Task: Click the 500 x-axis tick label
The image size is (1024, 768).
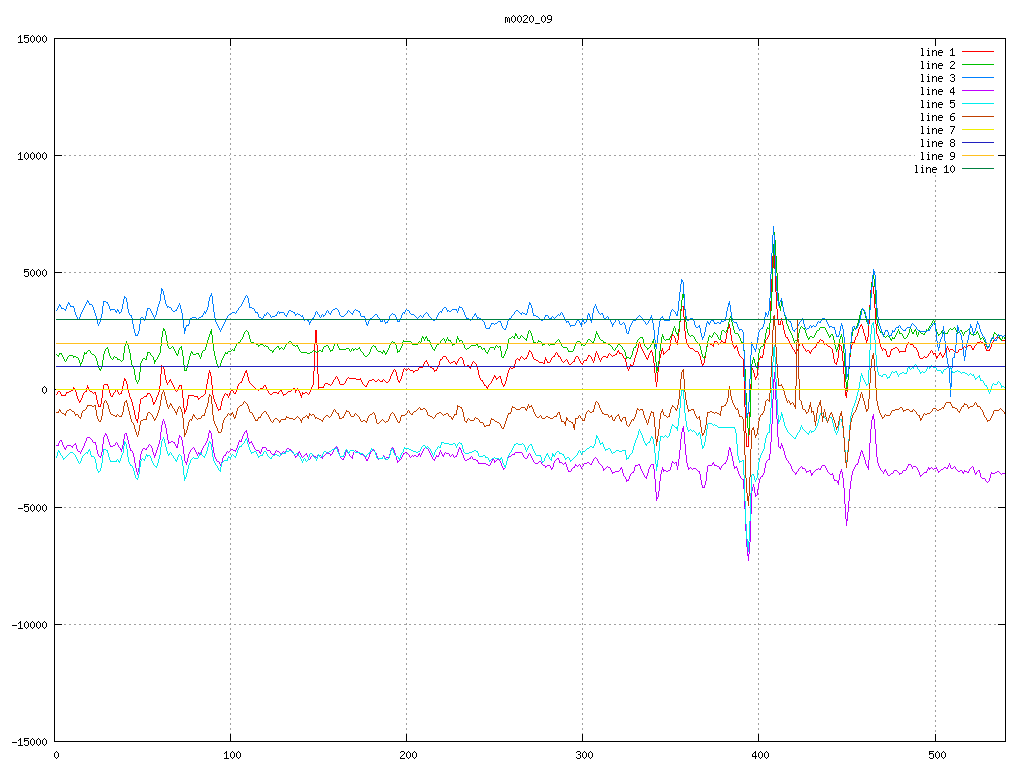Action: pyautogui.click(x=934, y=756)
